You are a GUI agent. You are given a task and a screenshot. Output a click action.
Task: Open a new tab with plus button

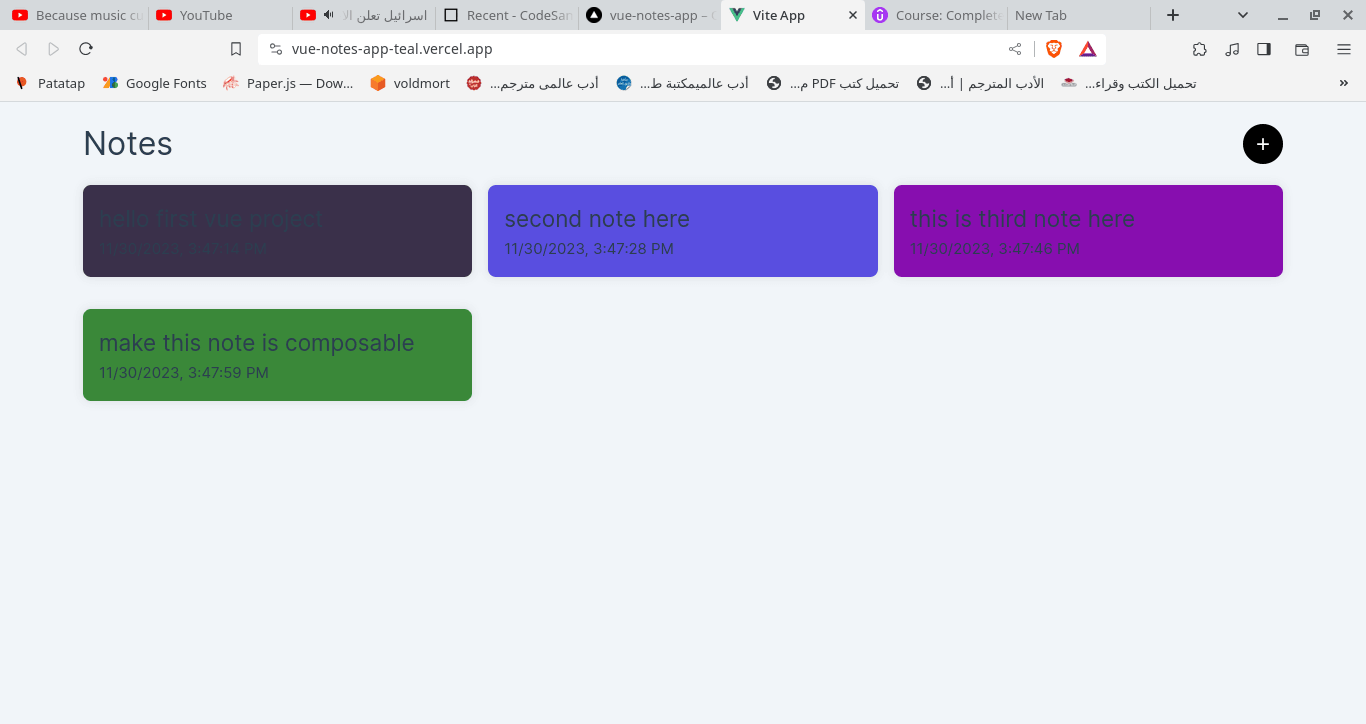[1173, 15]
